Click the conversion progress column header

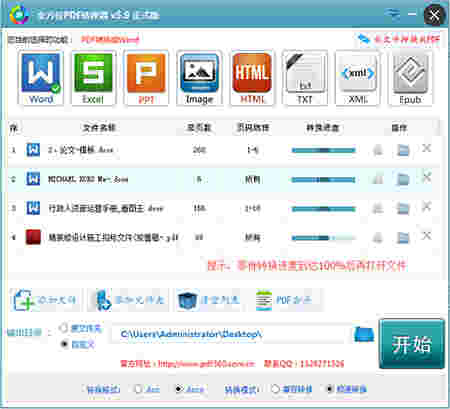tap(323, 128)
